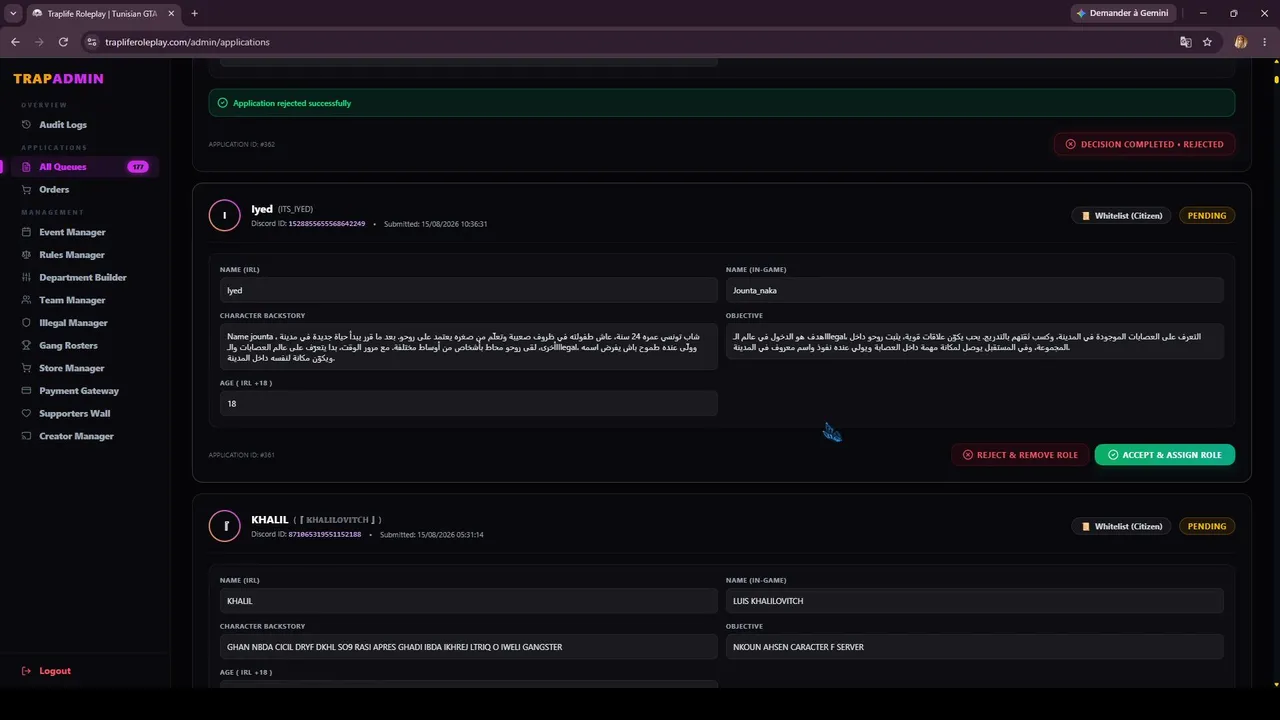Image resolution: width=1280 pixels, height=720 pixels.
Task: Click Iyed's Character Backstory text box
Action: click(469, 347)
